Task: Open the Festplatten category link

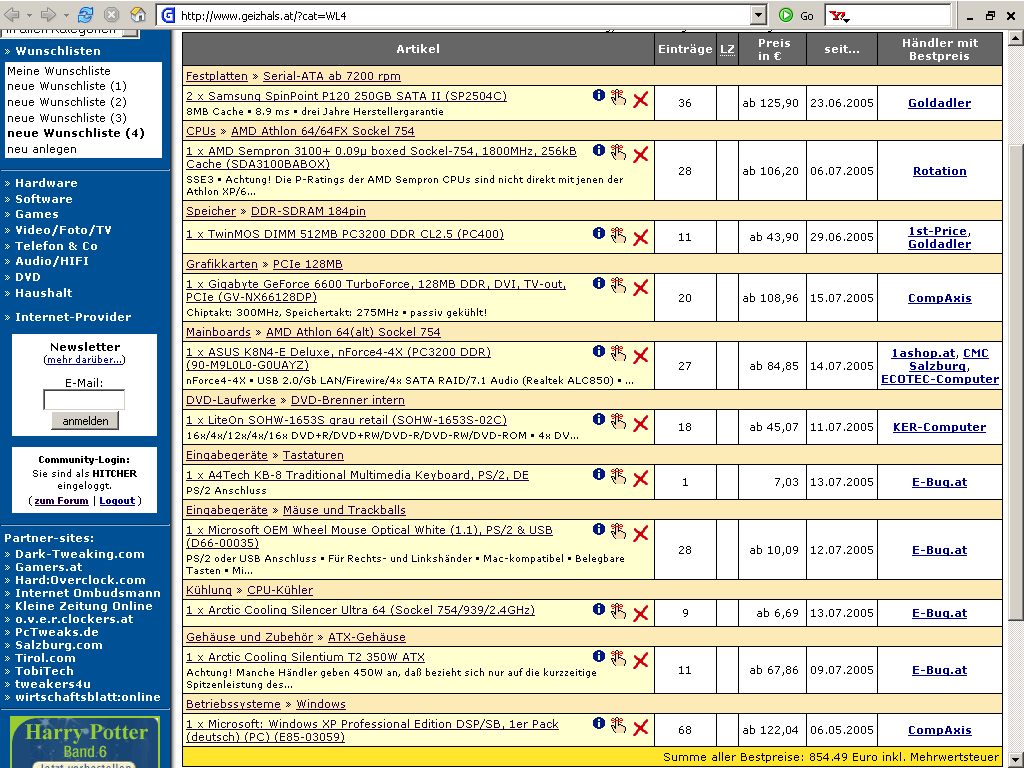Action: (x=217, y=76)
